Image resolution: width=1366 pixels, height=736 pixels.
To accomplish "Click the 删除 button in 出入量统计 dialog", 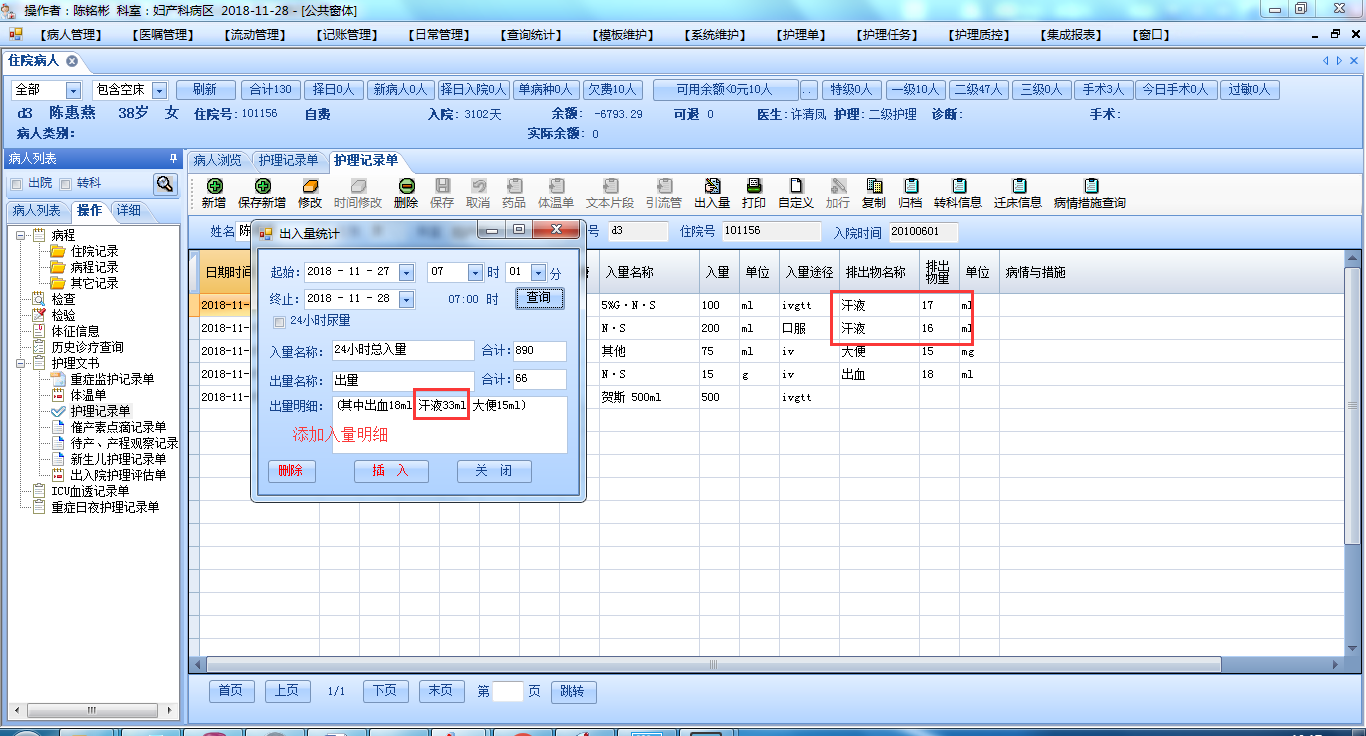I will pos(291,471).
